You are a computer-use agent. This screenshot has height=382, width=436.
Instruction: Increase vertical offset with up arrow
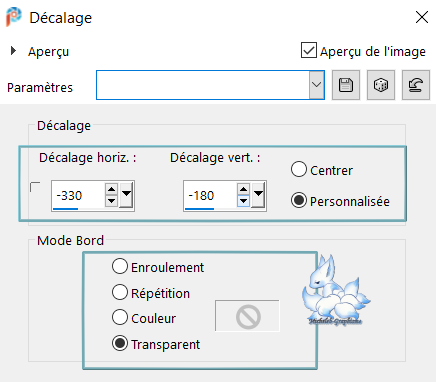pos(243,189)
